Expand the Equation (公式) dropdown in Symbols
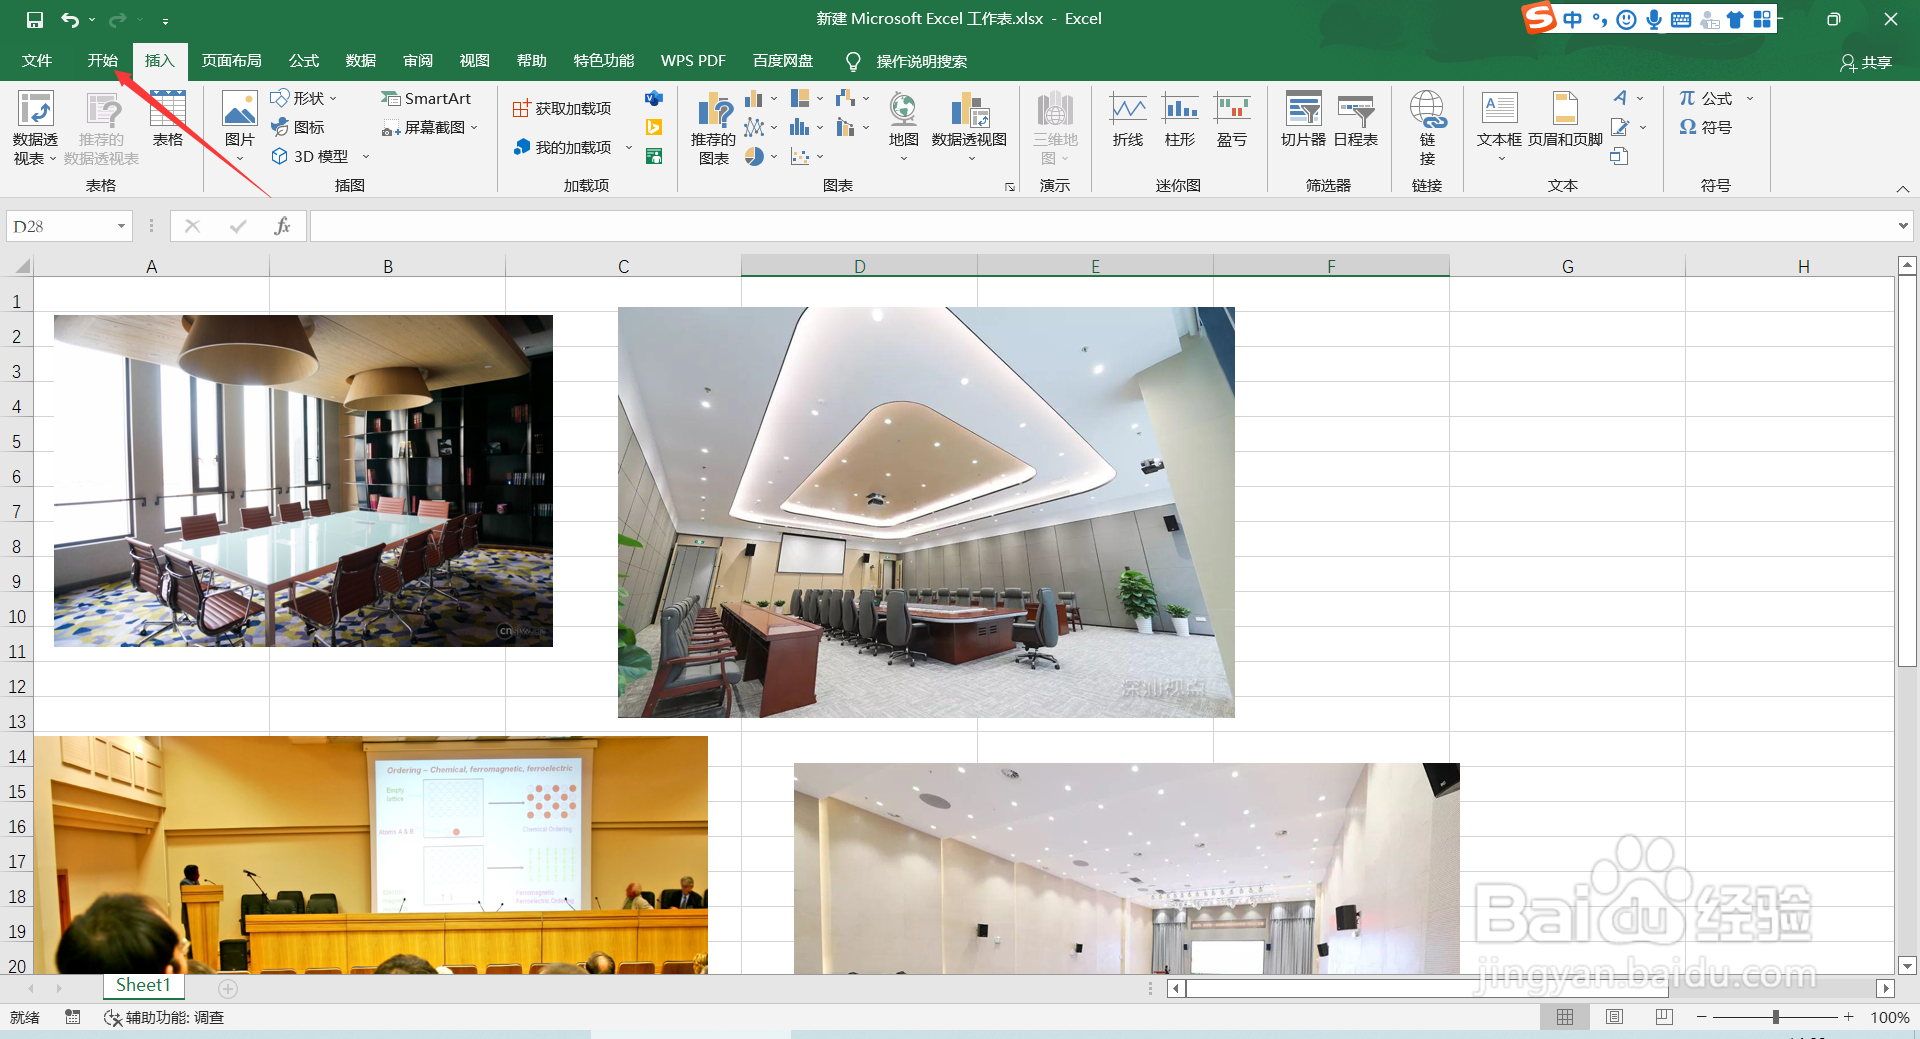This screenshot has width=1920, height=1039. coord(1750,98)
